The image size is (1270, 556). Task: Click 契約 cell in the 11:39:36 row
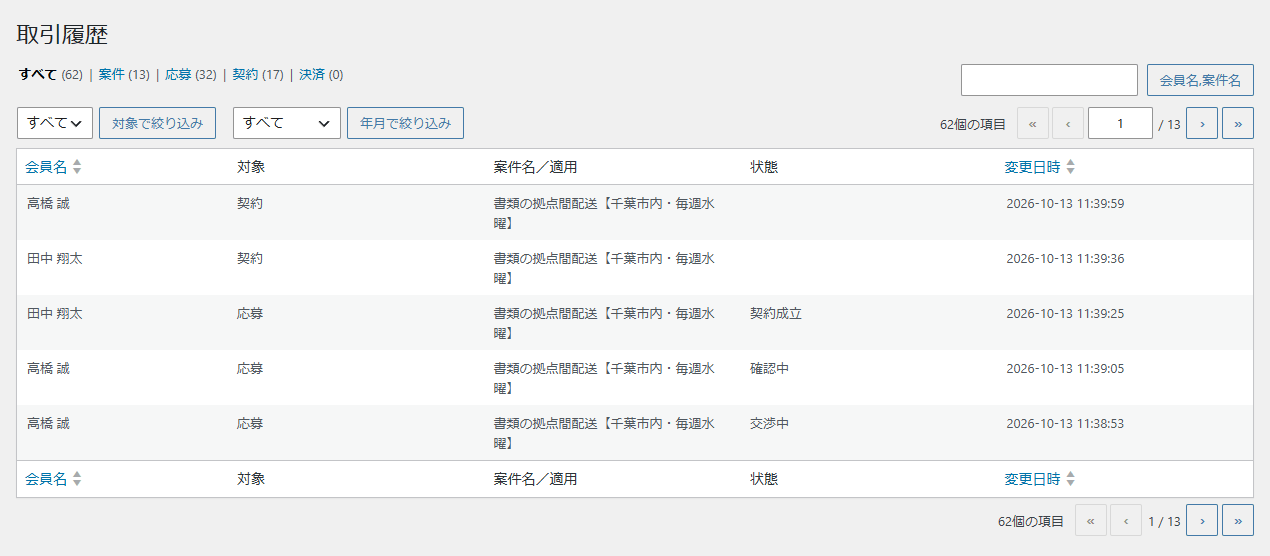(x=250, y=258)
